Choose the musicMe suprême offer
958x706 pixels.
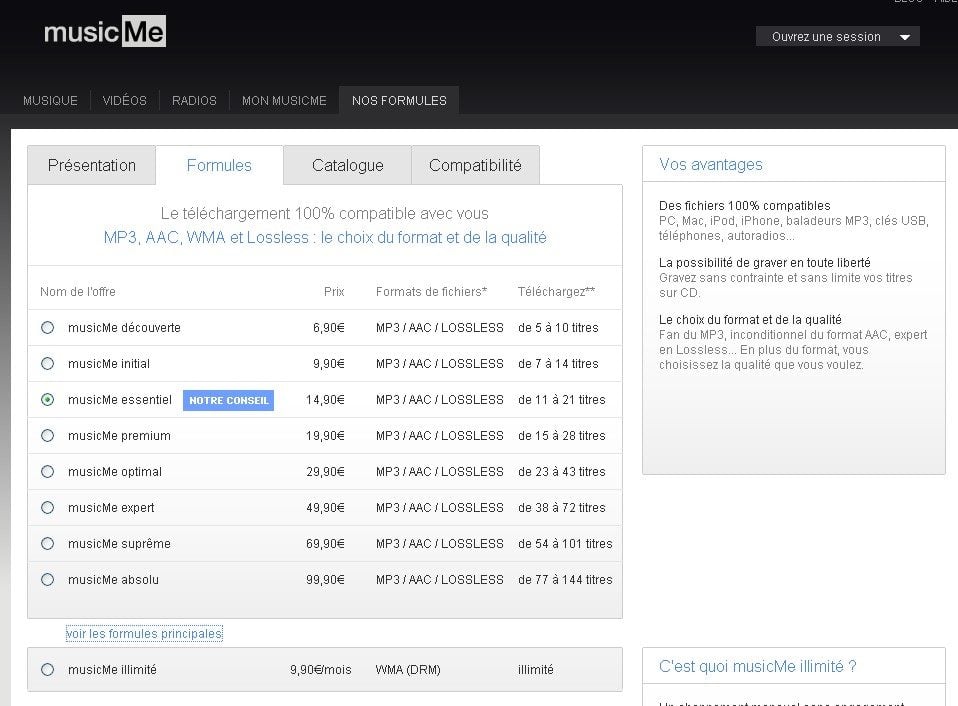[47, 544]
